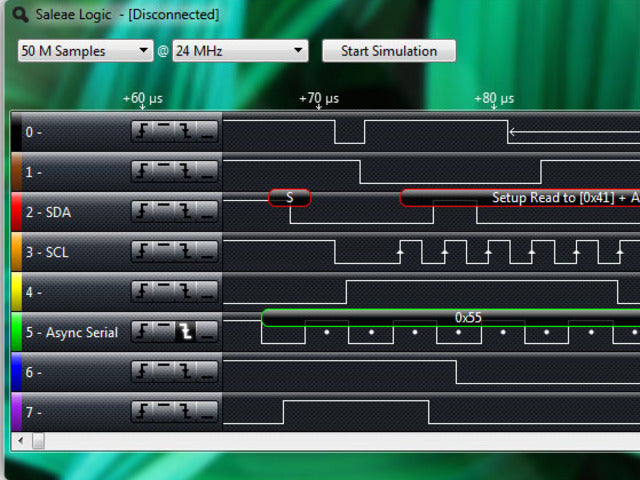Set high level trigger on SDA channel
The height and width of the screenshot is (480, 640).
click(165, 212)
